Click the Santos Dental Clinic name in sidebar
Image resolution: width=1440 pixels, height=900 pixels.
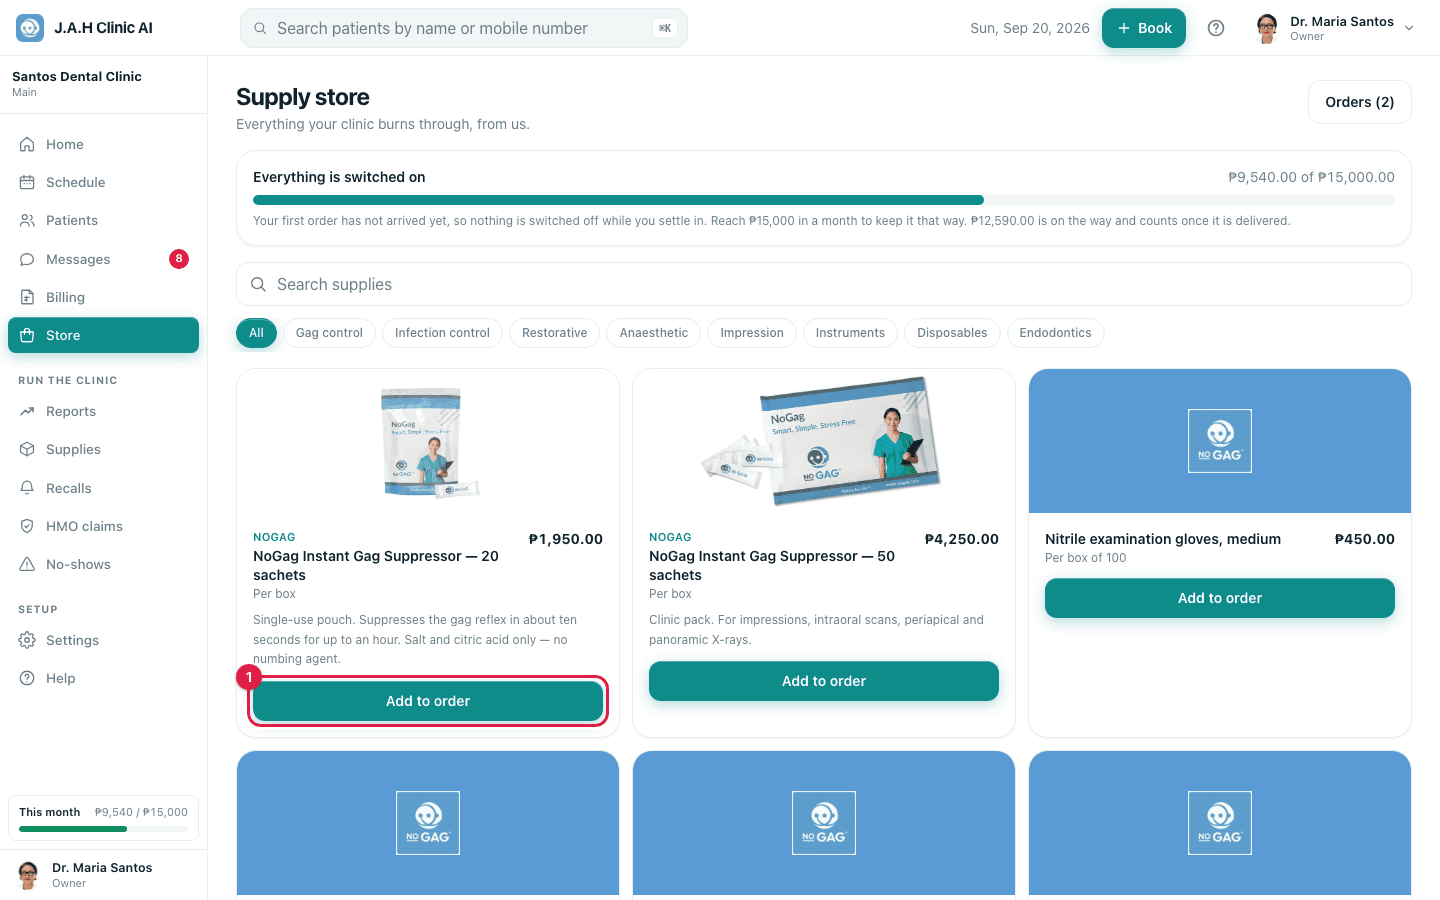coord(77,76)
